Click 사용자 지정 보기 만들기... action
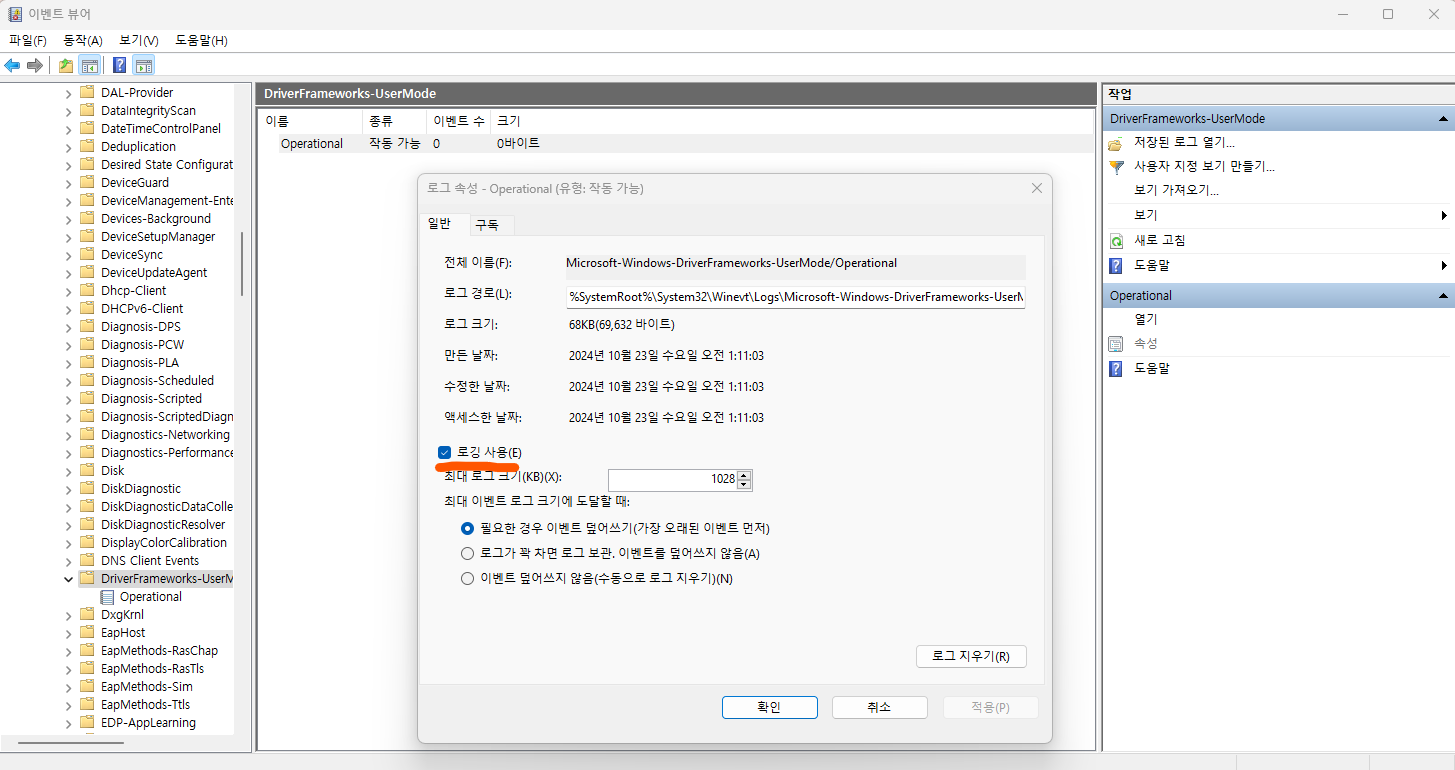This screenshot has height=770, width=1455. coord(1204,167)
